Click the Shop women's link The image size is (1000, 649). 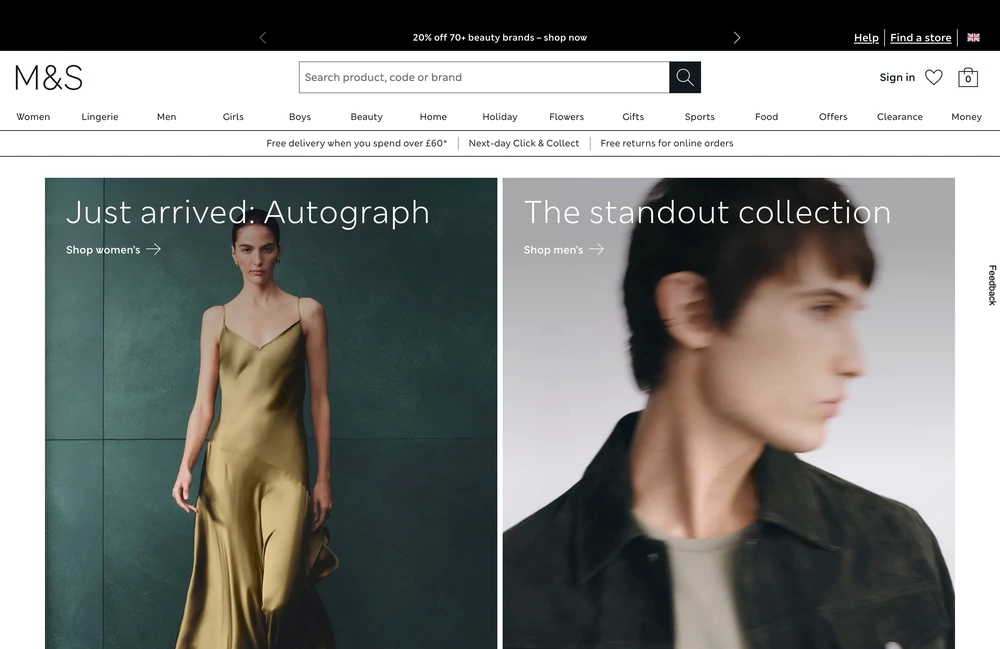point(103,250)
